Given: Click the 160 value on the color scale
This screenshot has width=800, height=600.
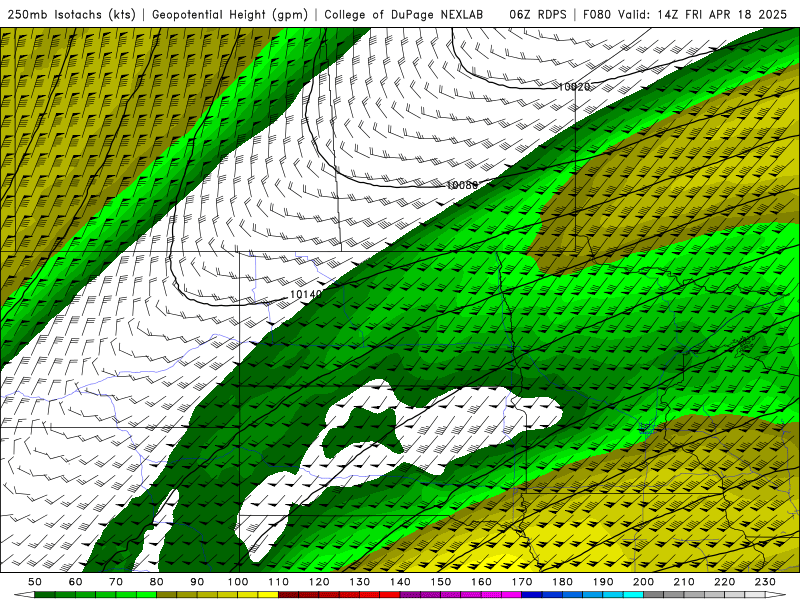Looking at the screenshot, I should coord(481,582).
